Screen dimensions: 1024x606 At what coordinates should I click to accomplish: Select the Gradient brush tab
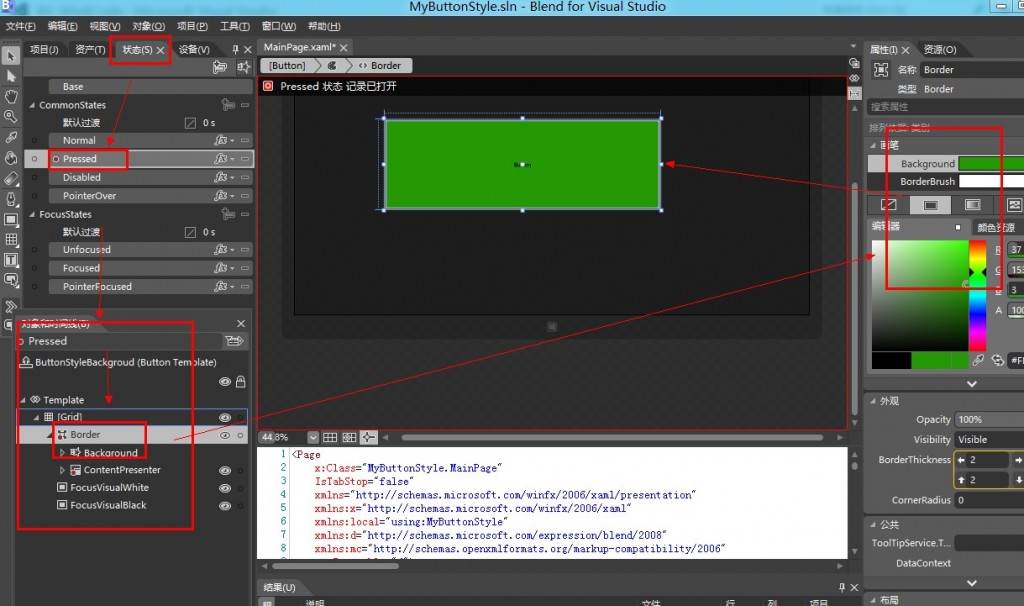tap(973, 204)
